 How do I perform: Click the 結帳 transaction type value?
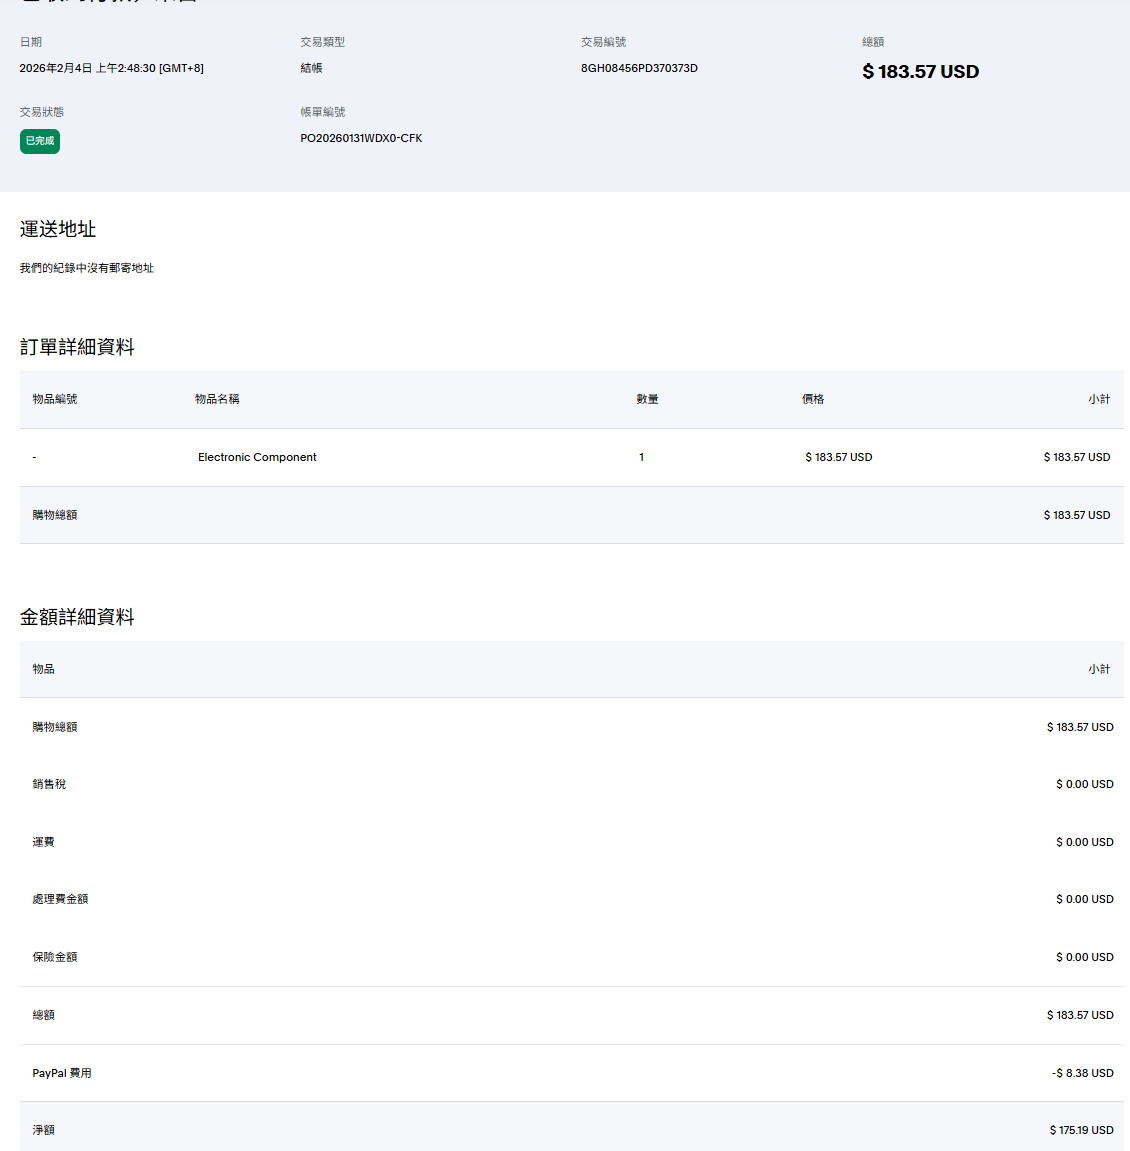click(311, 68)
